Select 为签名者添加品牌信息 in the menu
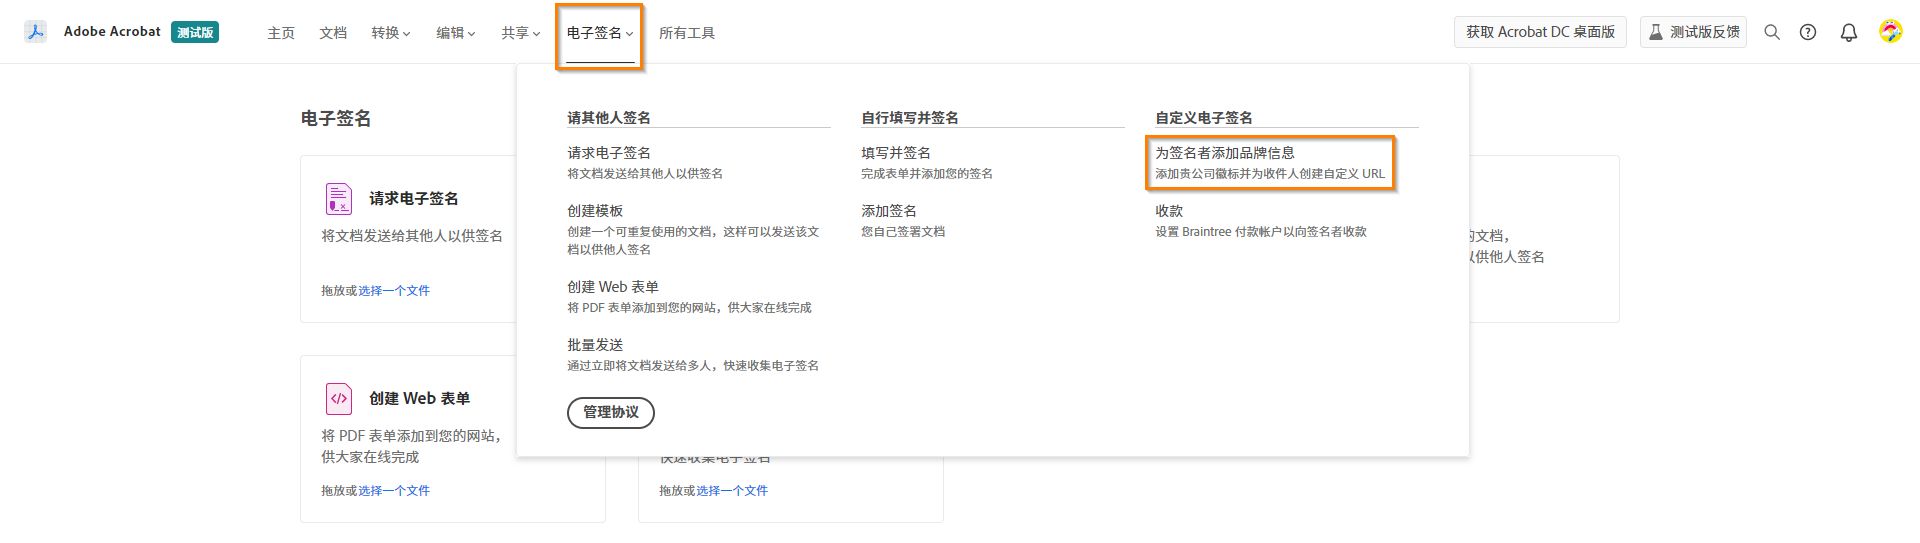 pyautogui.click(x=1225, y=153)
